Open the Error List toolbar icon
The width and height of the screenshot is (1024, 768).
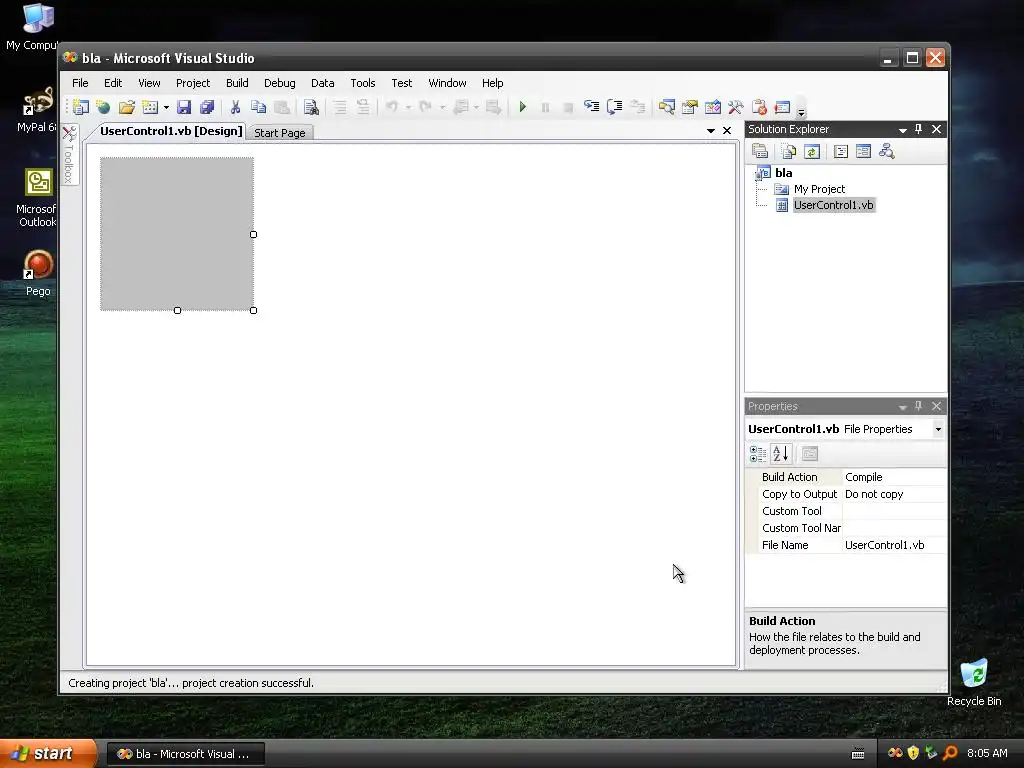759,107
